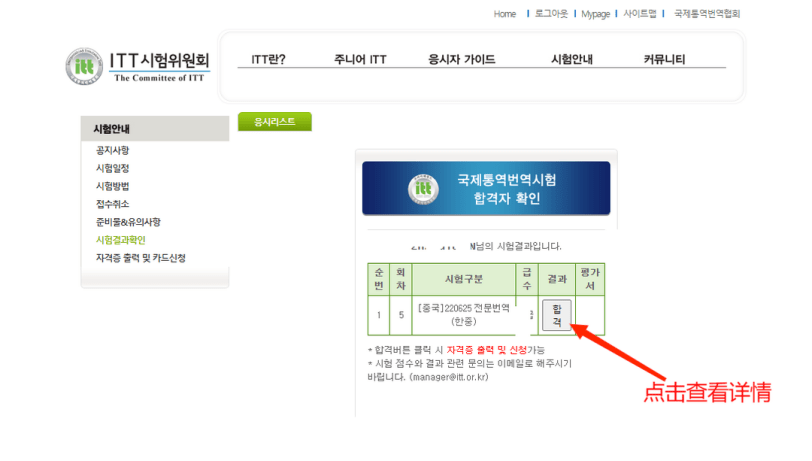Viewport: 812px width, 461px height.
Task: Select 시험일정 in sidebar
Action: coord(112,168)
